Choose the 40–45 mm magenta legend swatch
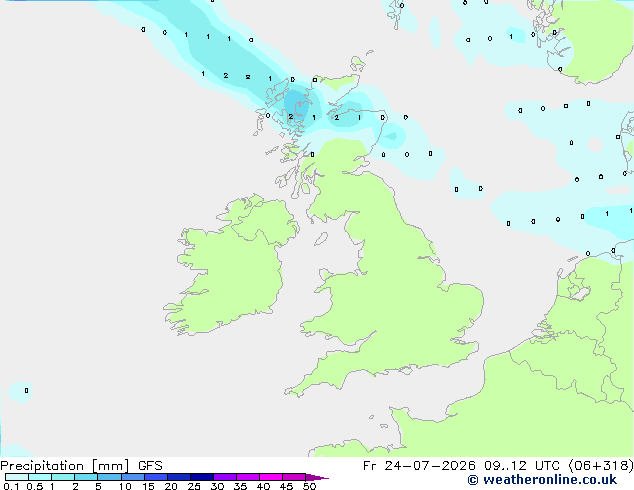 coord(271,477)
